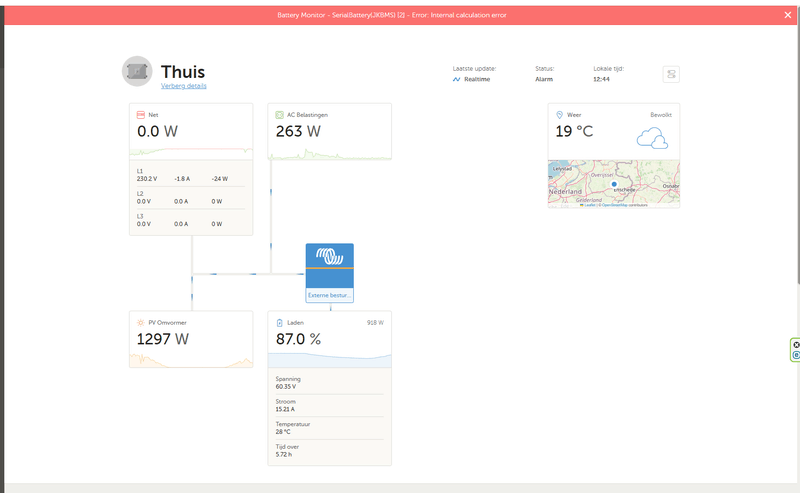Click the 19 °C temperature value
The image size is (800, 493).
click(574, 132)
